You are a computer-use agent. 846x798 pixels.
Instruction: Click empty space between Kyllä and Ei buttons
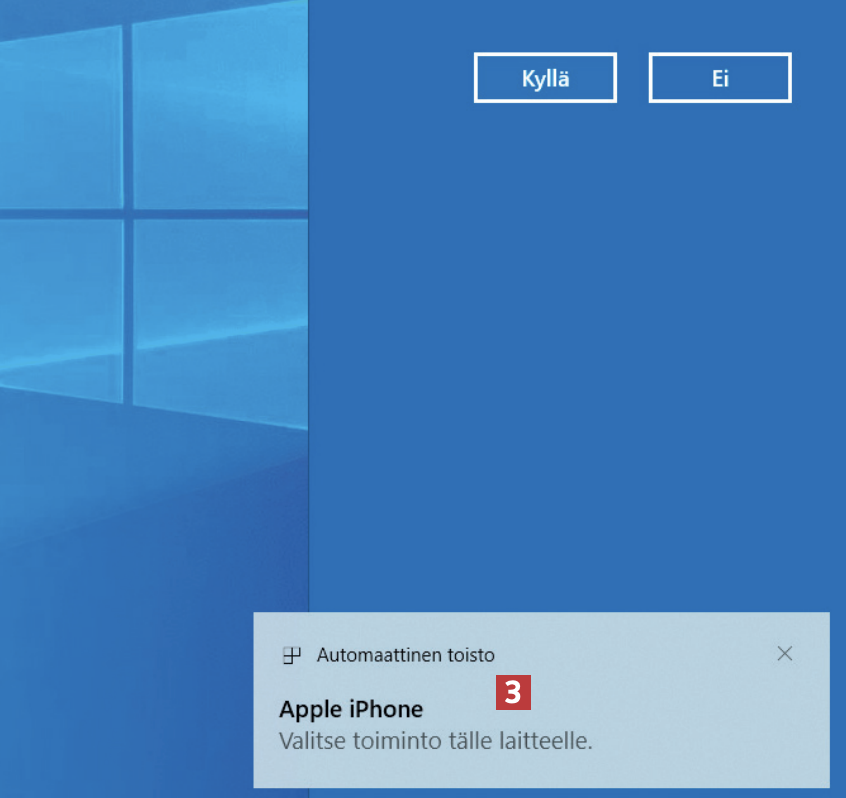click(633, 78)
